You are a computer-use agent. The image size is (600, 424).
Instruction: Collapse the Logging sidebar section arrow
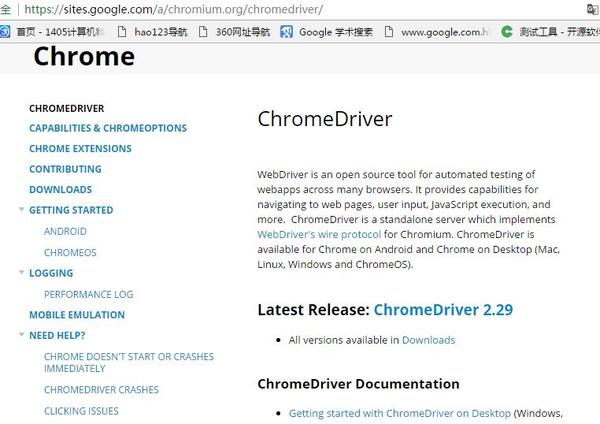[21, 272]
